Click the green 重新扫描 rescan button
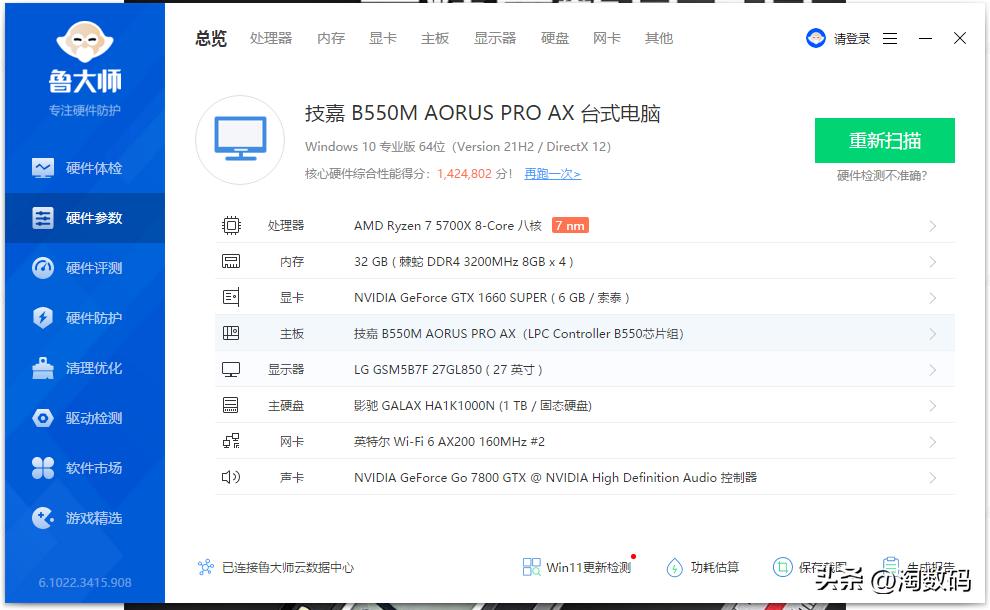This screenshot has height=610, width=990. click(x=884, y=141)
